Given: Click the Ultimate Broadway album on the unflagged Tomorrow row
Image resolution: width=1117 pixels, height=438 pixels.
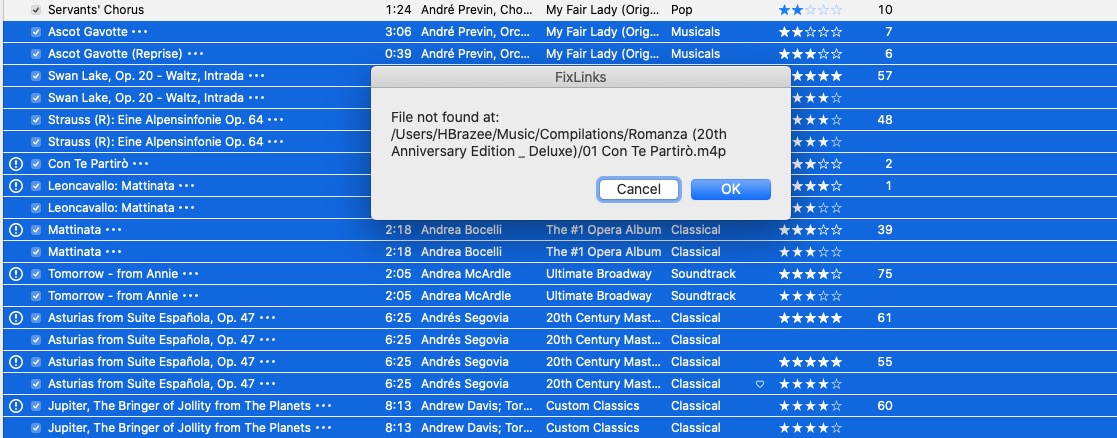Looking at the screenshot, I should coord(598,296).
